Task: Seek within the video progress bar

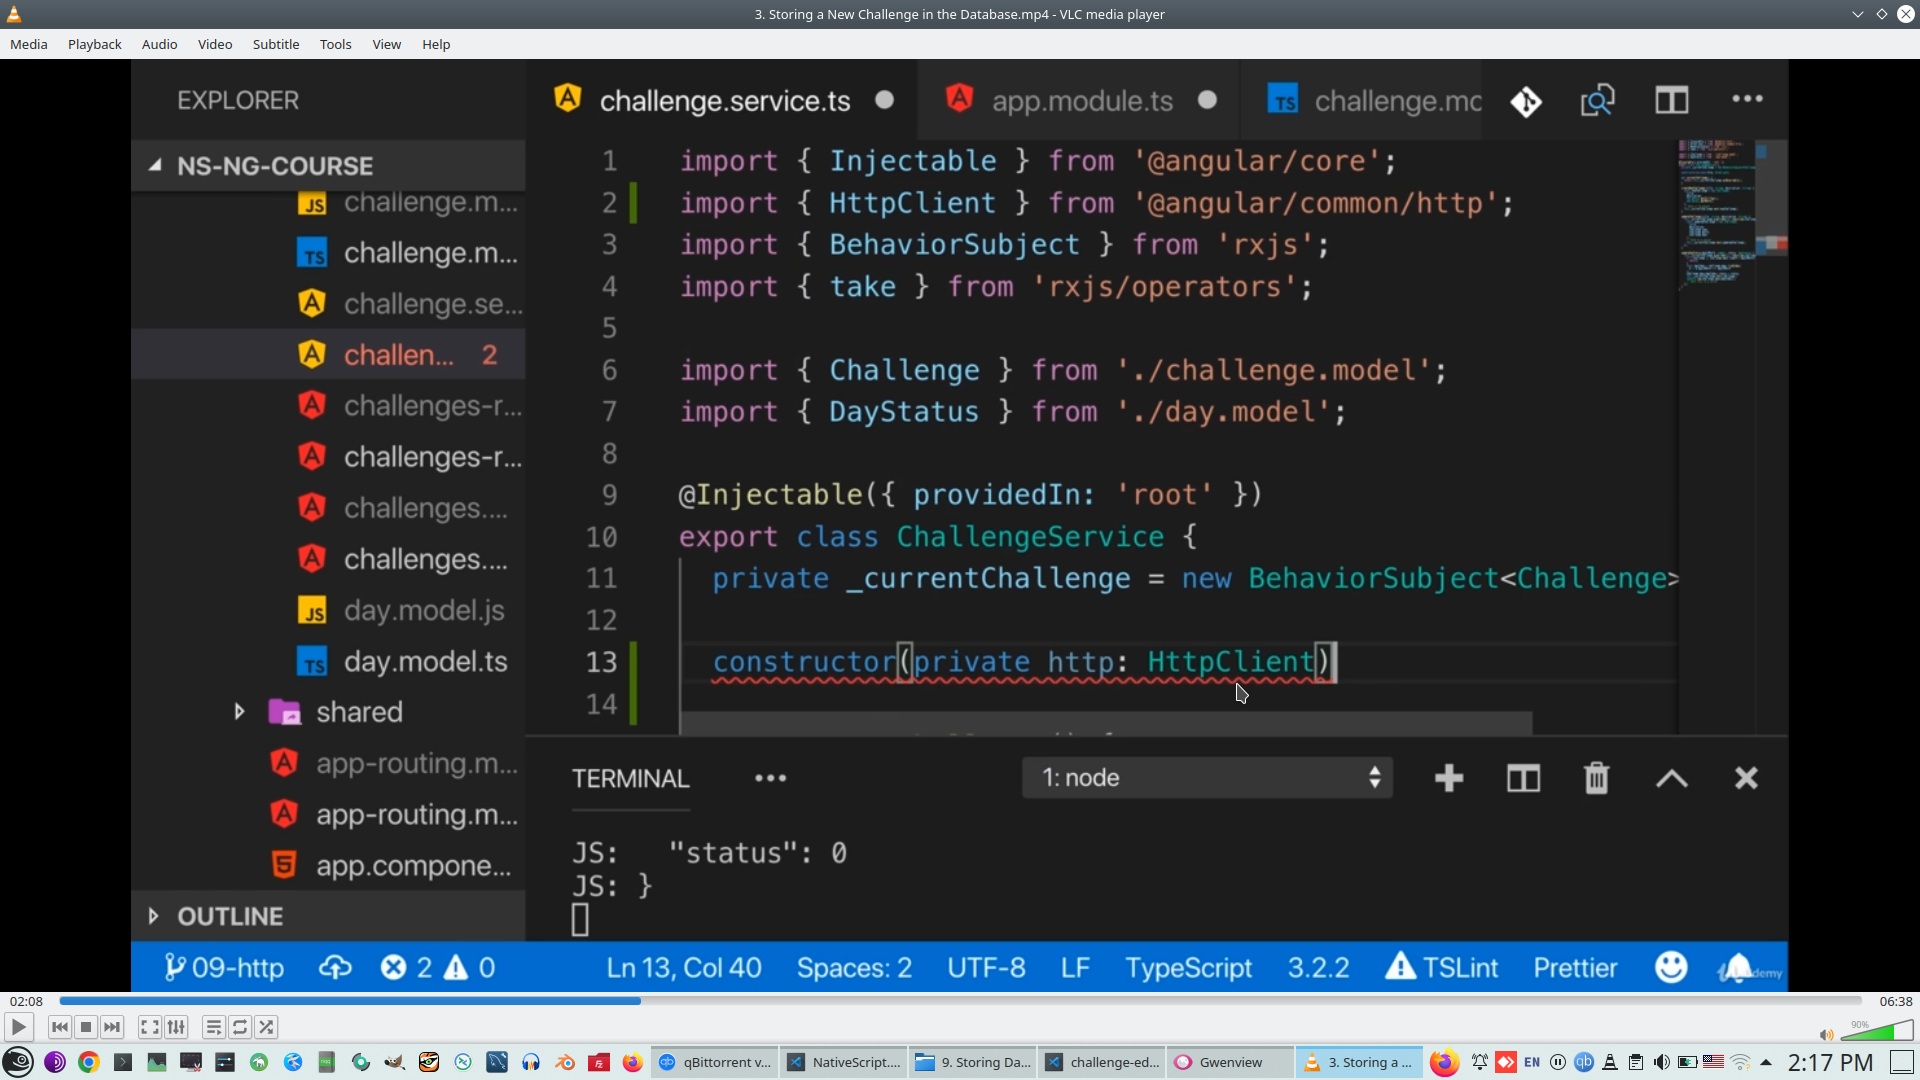Action: point(960,1001)
